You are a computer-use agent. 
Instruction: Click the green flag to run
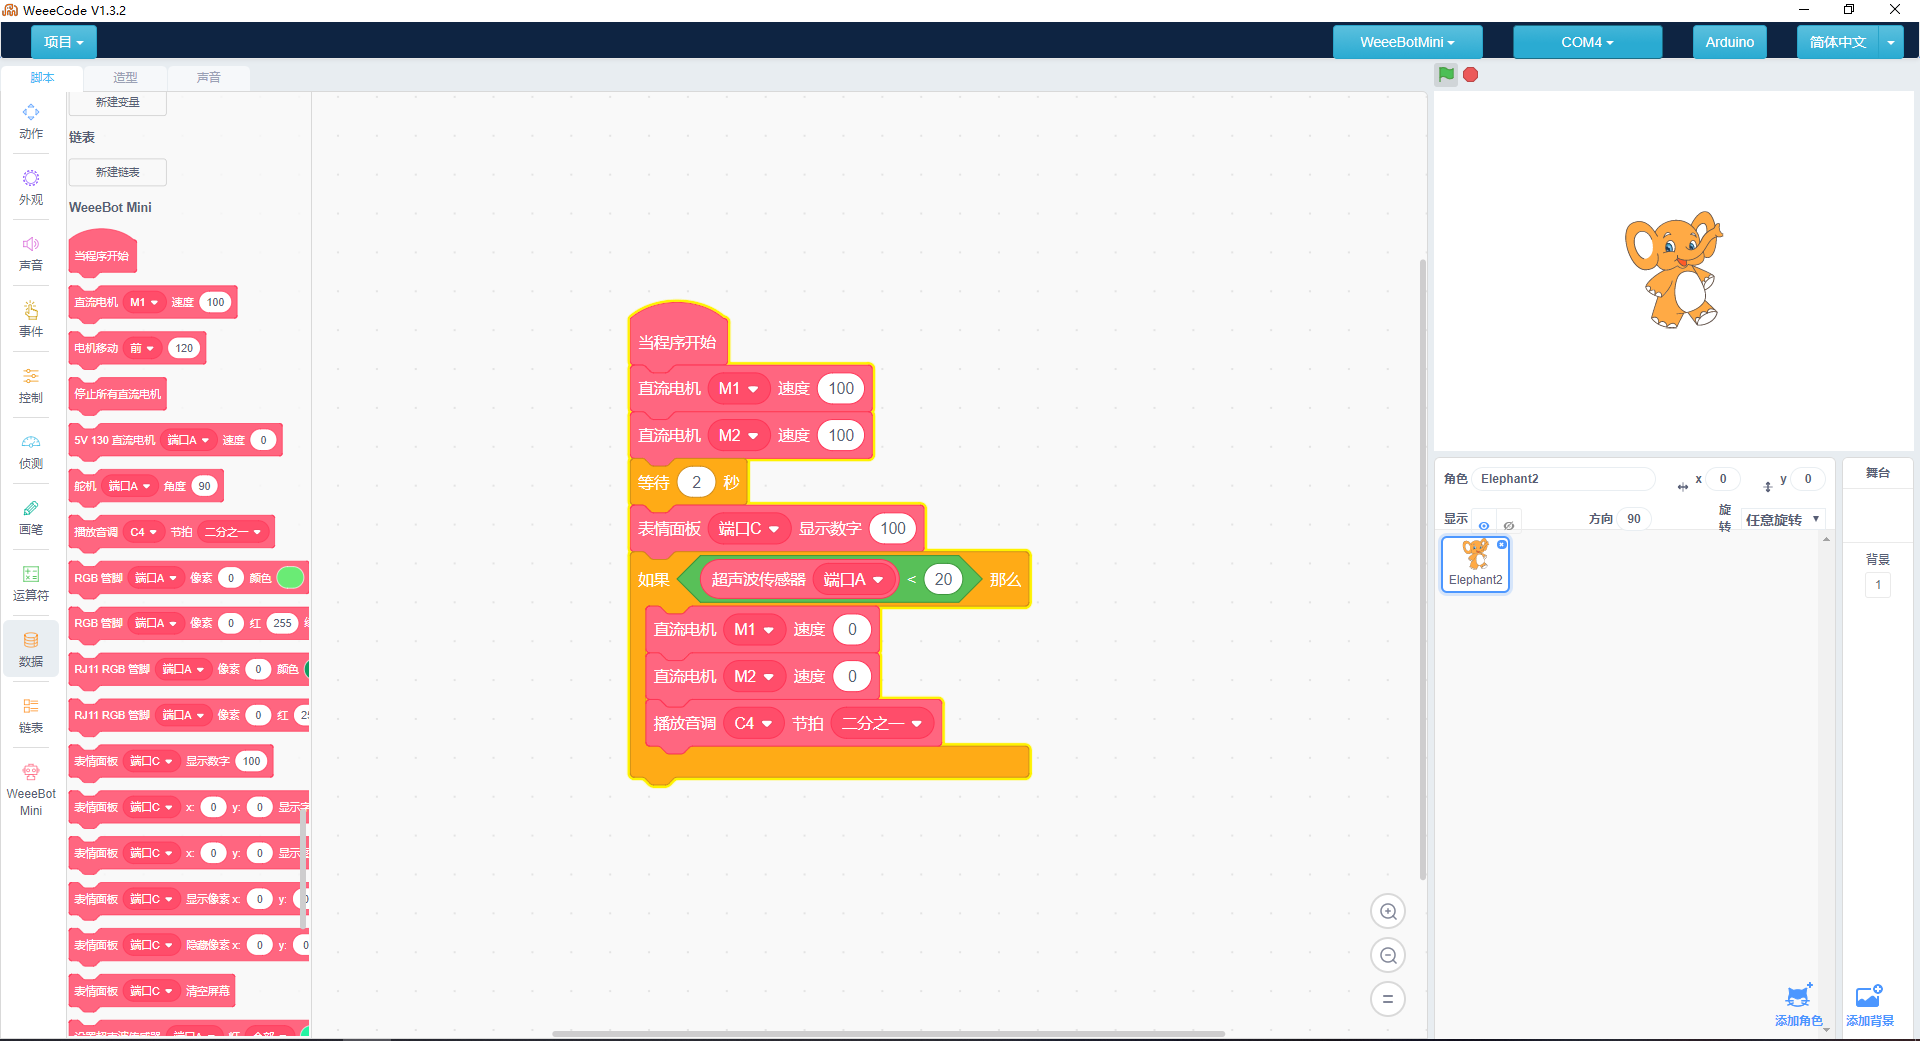tap(1446, 75)
